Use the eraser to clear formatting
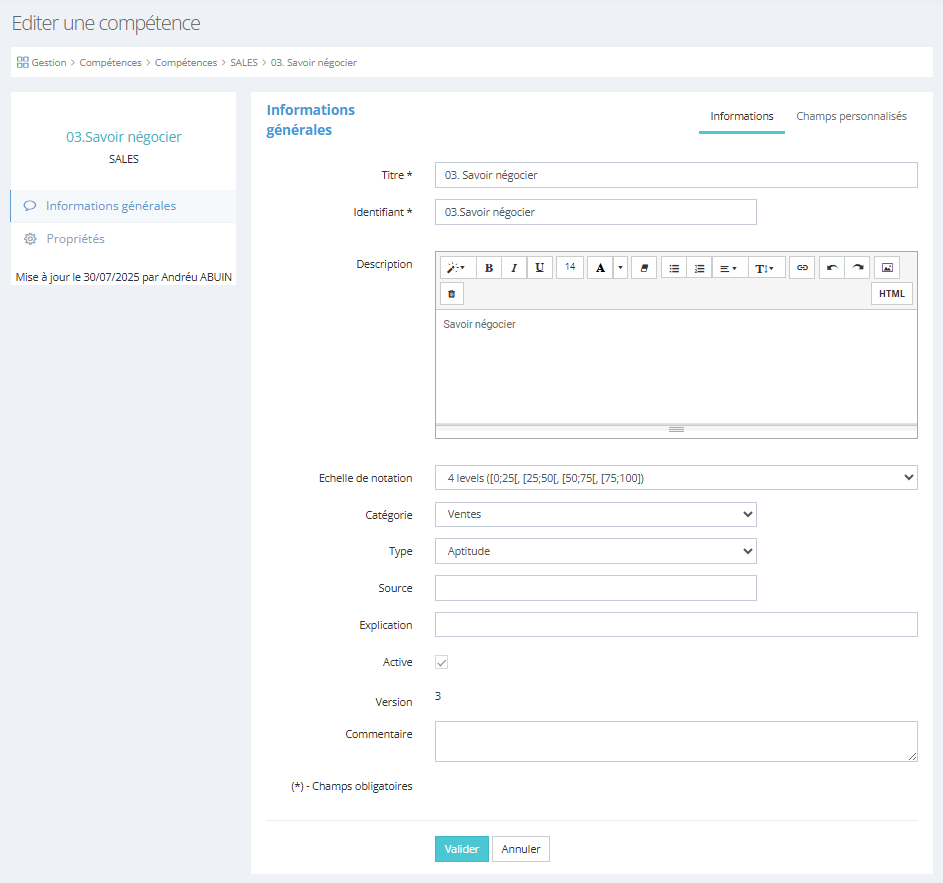This screenshot has height=883, width=943. click(x=644, y=268)
